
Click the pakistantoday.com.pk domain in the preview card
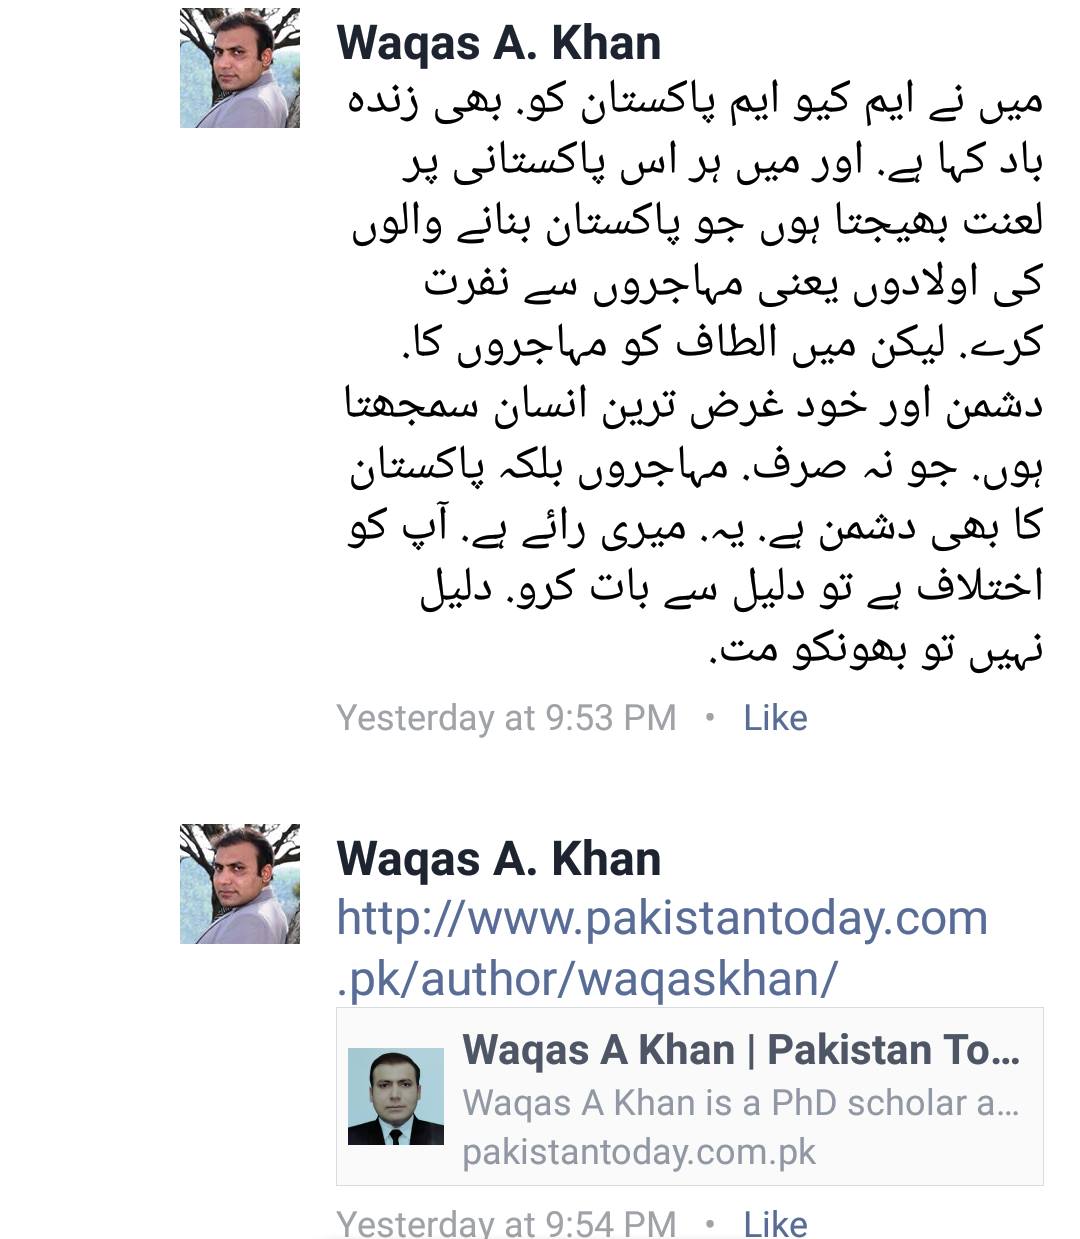coord(639,1152)
